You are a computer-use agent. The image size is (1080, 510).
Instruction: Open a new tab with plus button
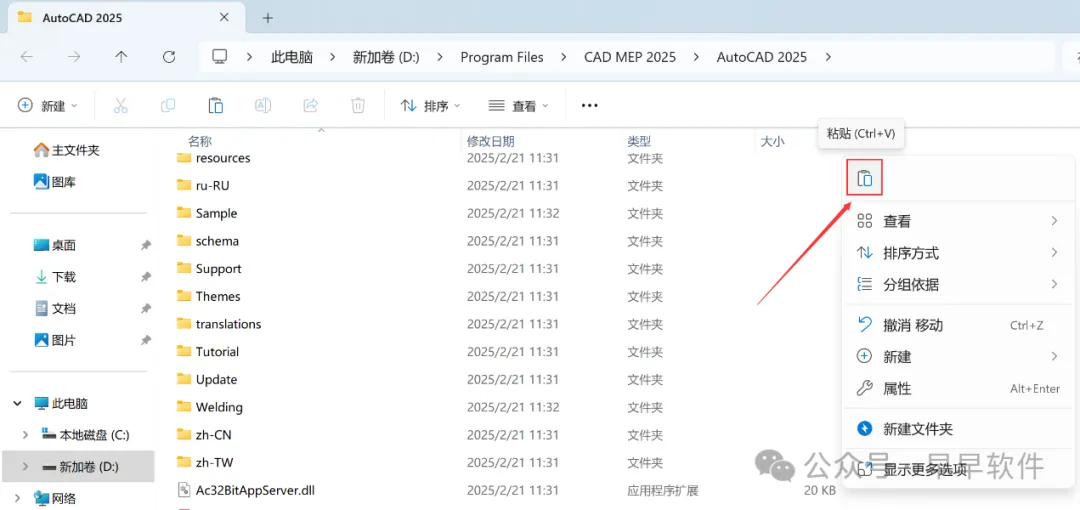point(268,18)
